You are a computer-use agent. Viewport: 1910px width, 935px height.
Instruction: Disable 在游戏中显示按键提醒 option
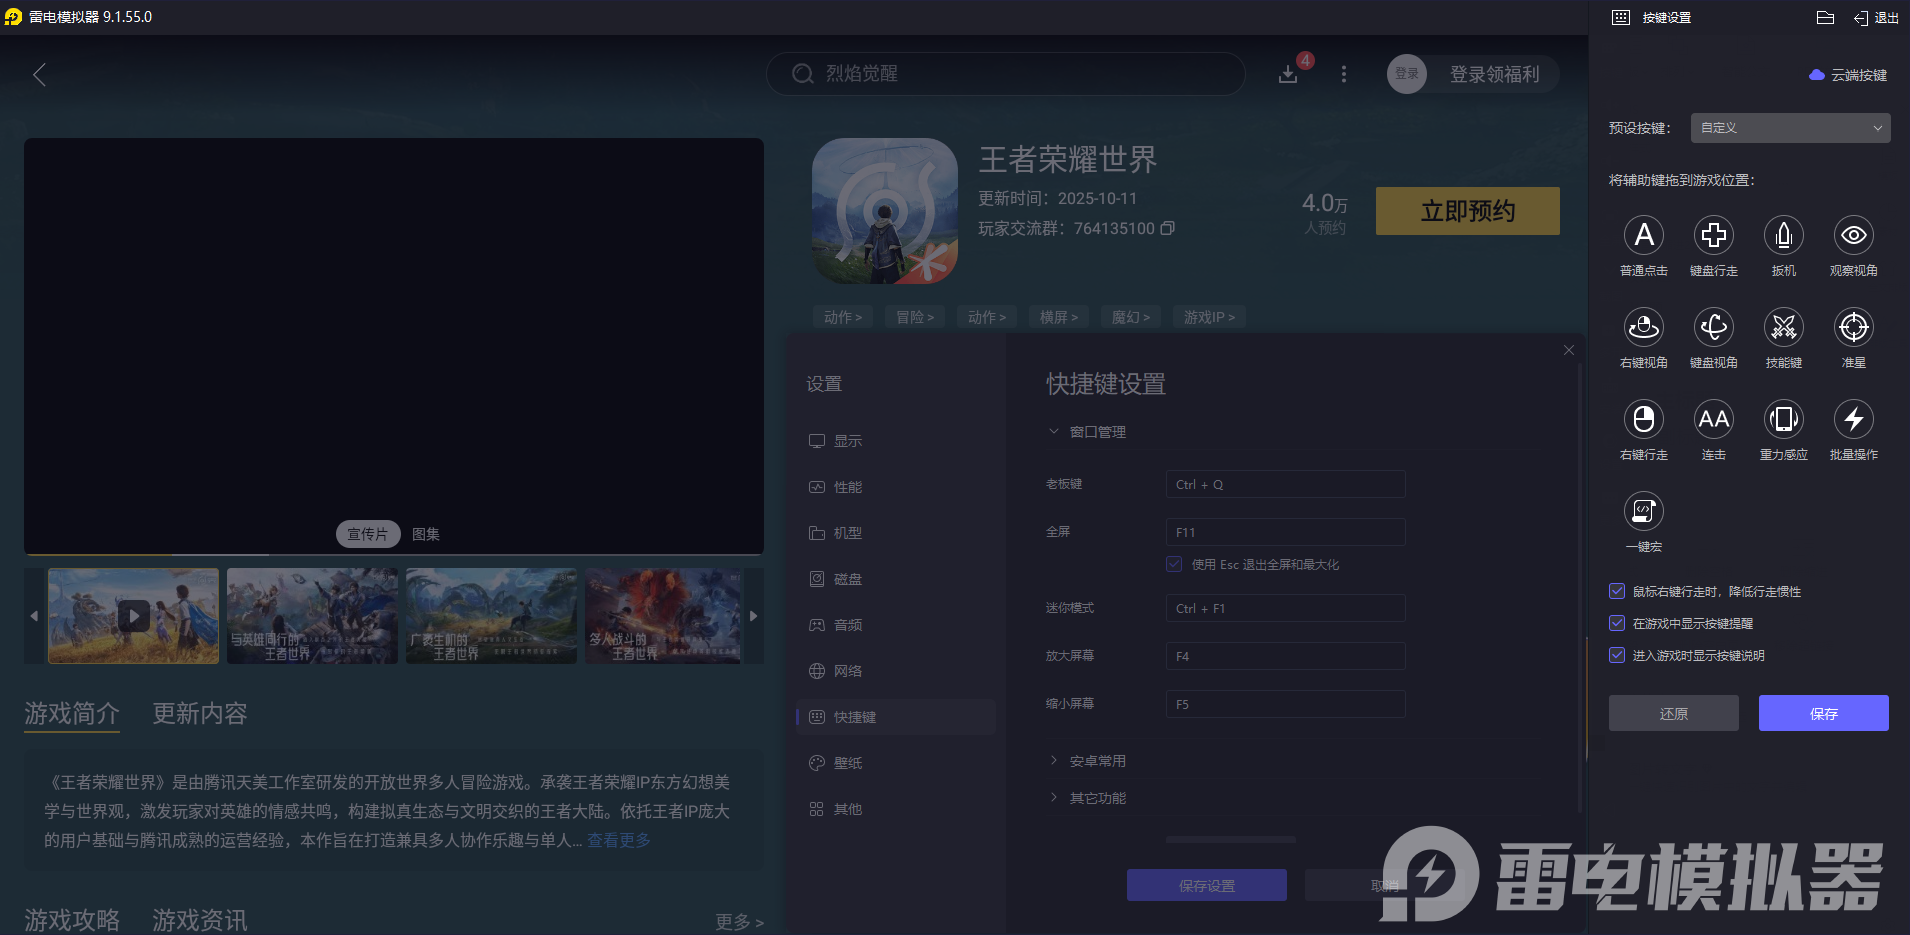[x=1617, y=623]
